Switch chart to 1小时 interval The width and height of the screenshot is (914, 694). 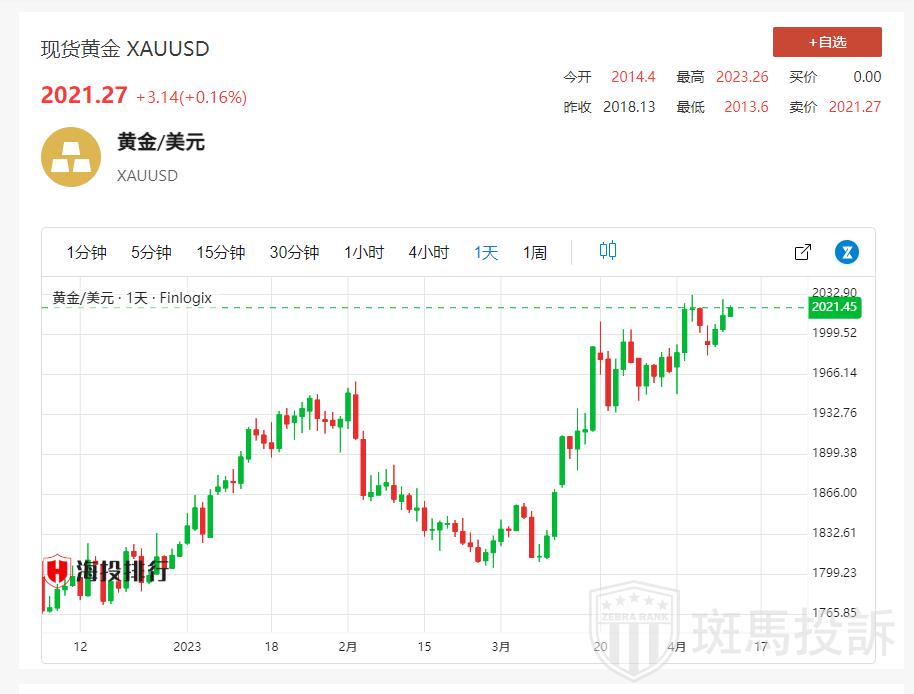[x=364, y=252]
